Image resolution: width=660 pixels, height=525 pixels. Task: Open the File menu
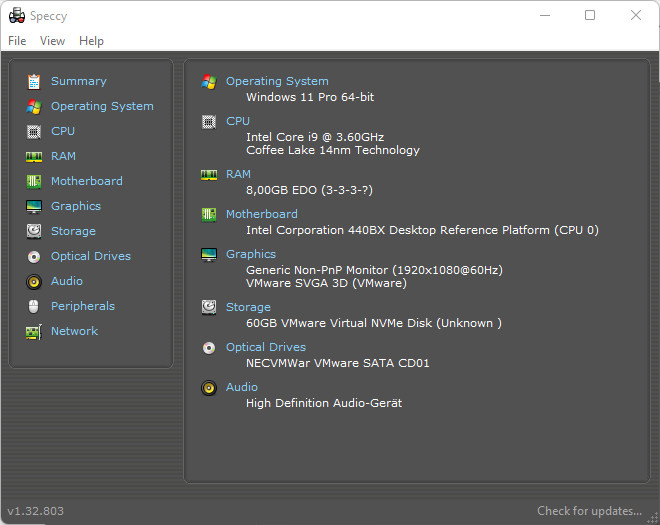click(17, 41)
